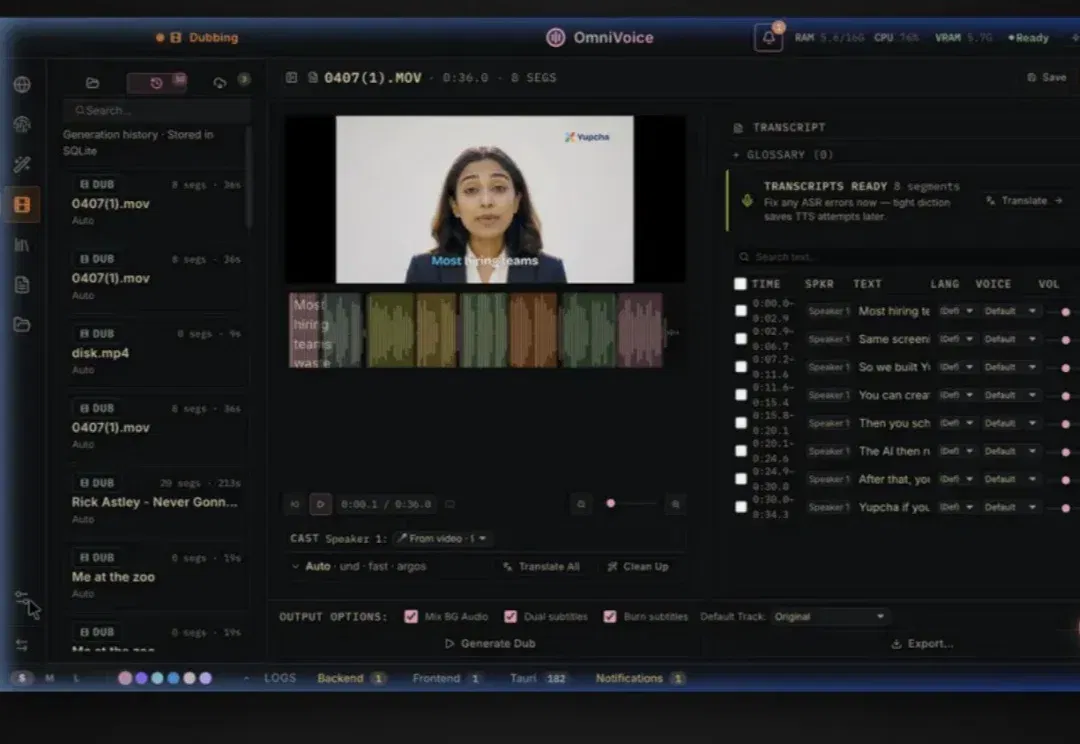Select the history tab with the clock icon

[x=156, y=83]
